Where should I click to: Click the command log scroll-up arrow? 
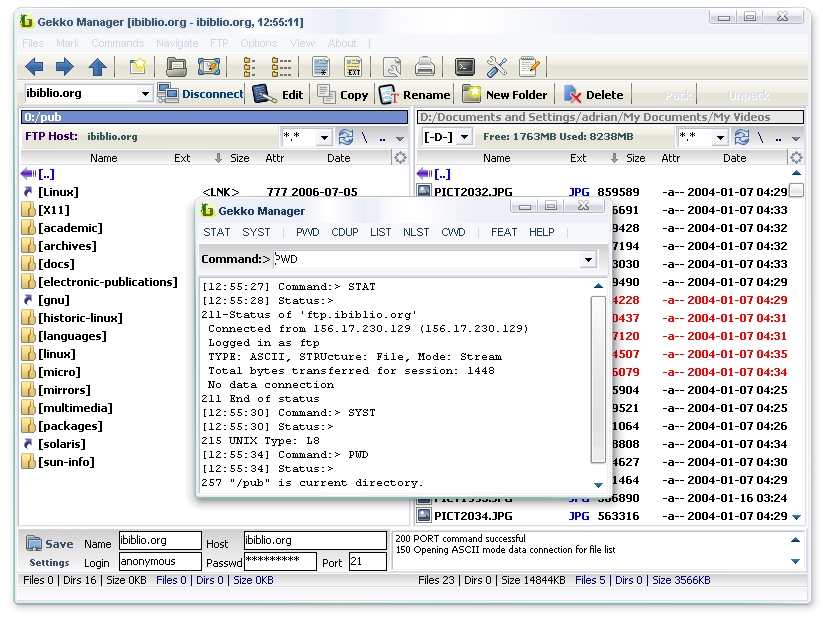coord(598,286)
